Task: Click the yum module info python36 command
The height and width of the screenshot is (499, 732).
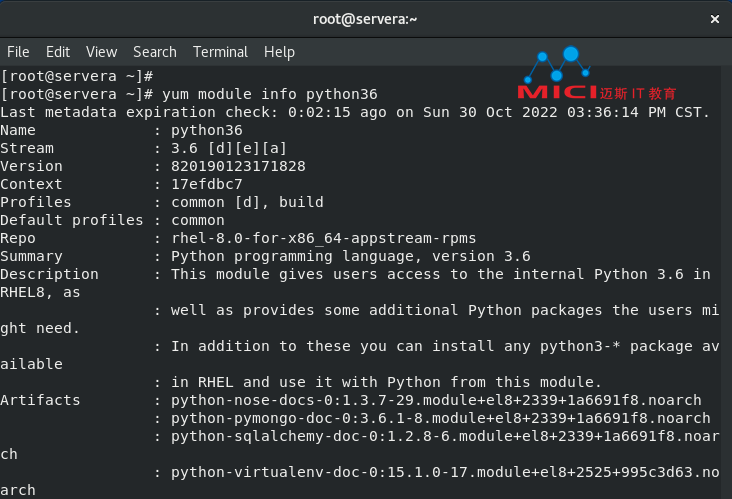Action: 270,94
